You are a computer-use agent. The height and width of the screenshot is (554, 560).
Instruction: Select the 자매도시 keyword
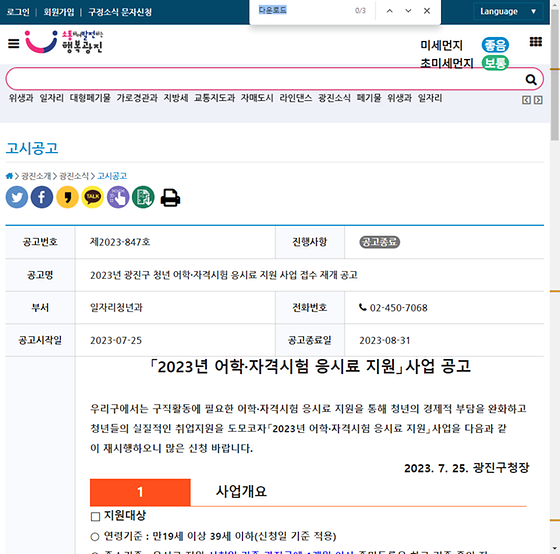pyautogui.click(x=257, y=98)
